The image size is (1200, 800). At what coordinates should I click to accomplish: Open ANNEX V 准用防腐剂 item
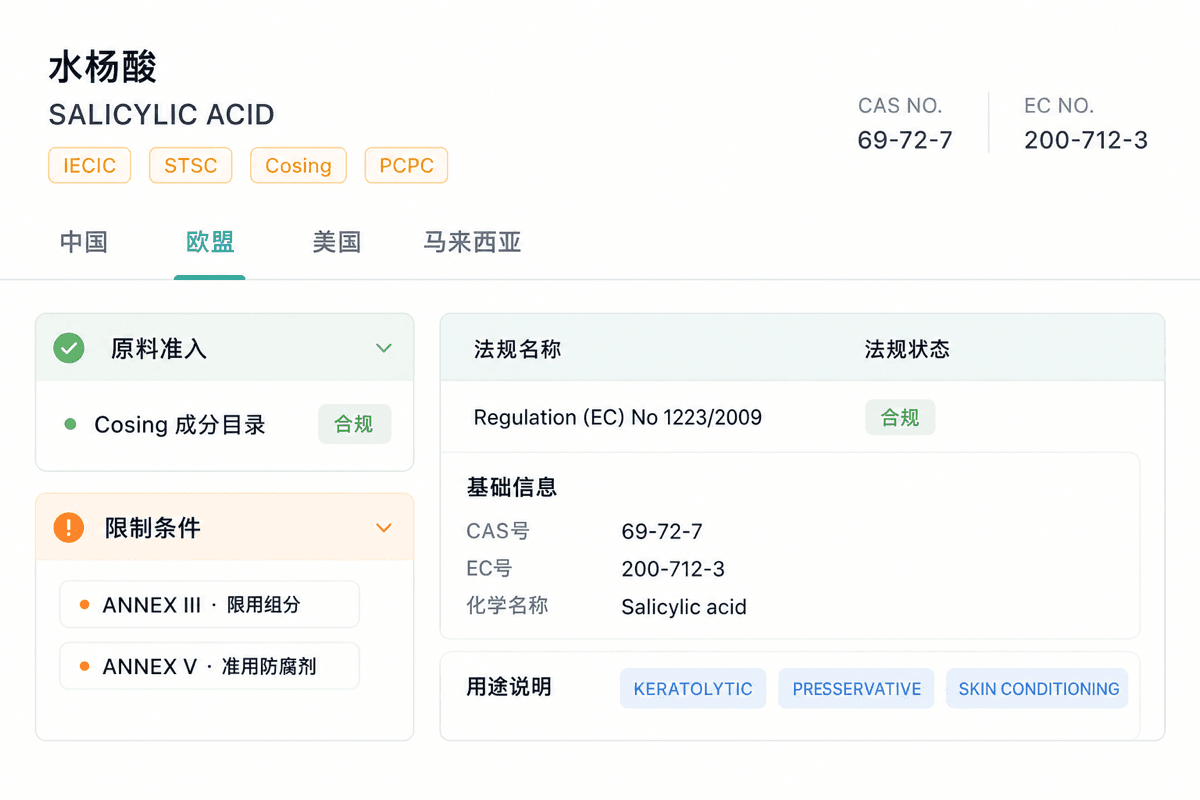pyautogui.click(x=209, y=666)
